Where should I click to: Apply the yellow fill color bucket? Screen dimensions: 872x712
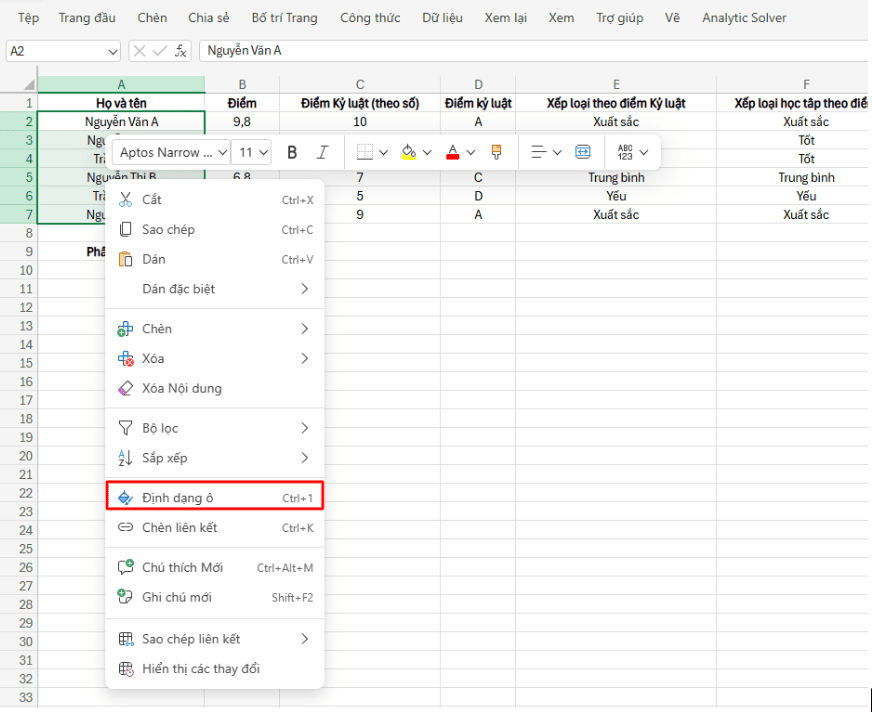coord(409,152)
